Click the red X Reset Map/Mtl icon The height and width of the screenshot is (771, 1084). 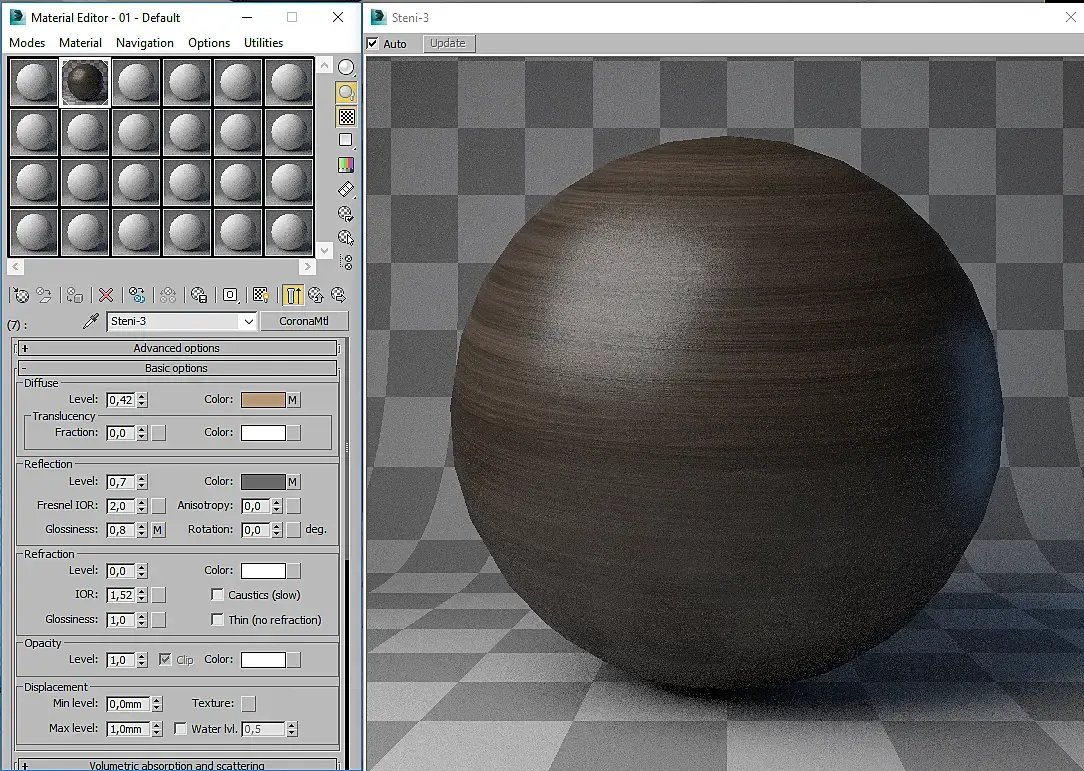coord(105,295)
